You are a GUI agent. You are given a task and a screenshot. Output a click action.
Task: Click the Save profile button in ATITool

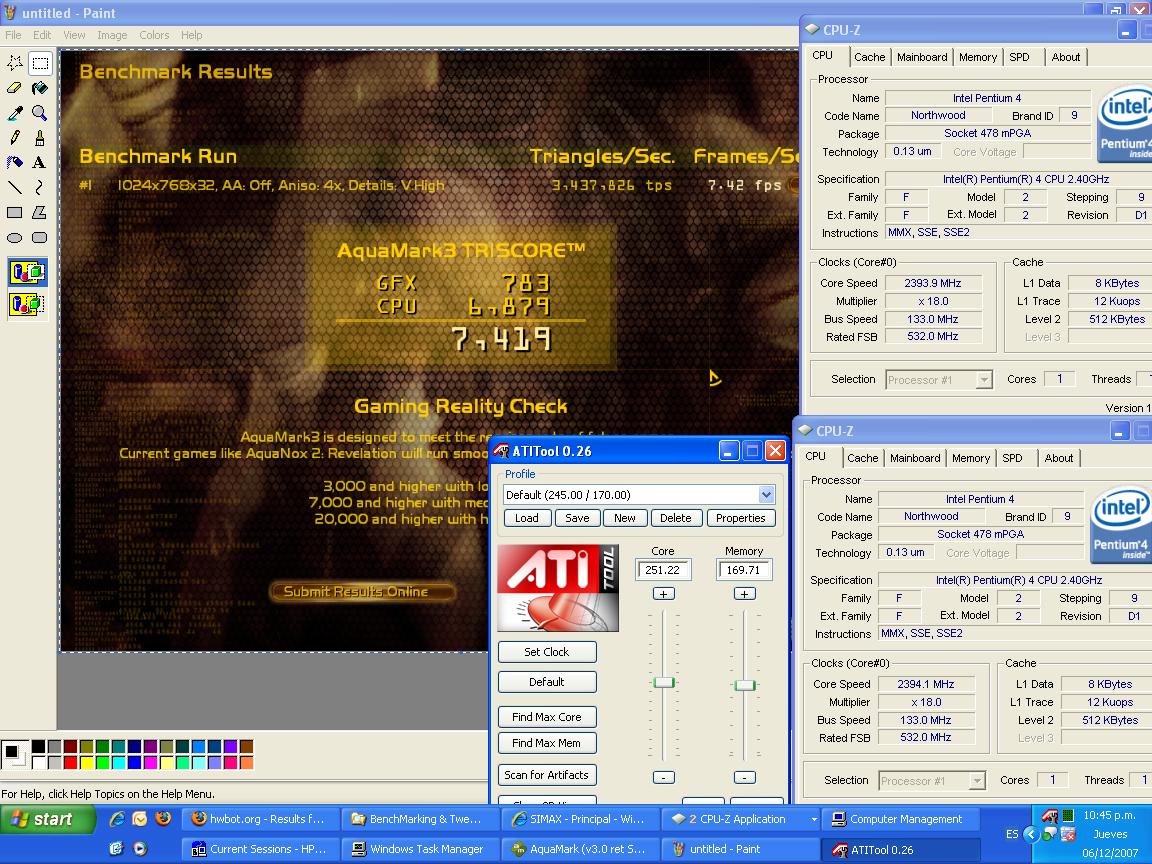(577, 518)
